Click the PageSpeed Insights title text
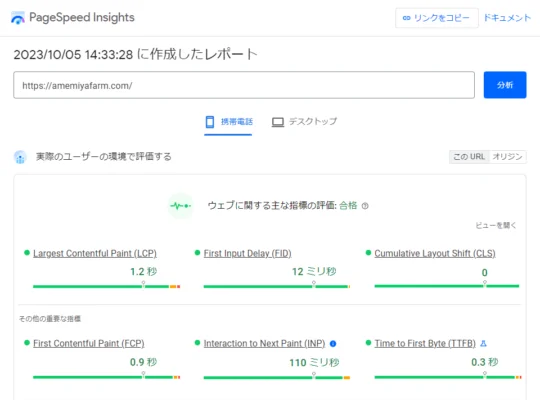The height and width of the screenshot is (400, 540). click(x=82, y=17)
